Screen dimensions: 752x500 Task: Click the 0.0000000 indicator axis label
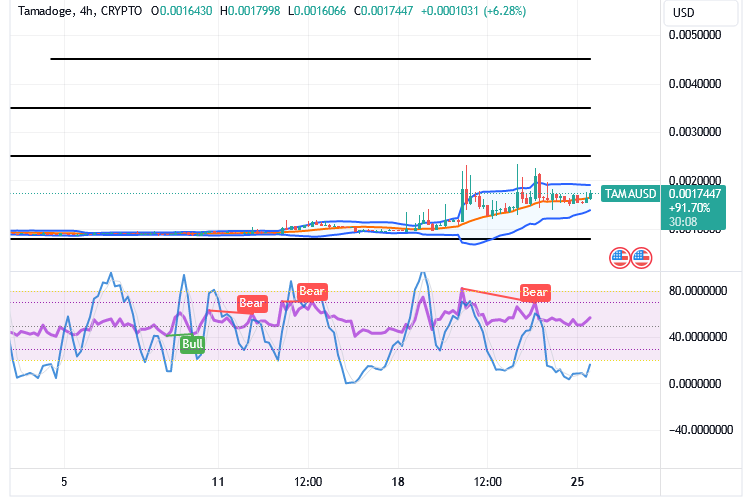pos(695,384)
